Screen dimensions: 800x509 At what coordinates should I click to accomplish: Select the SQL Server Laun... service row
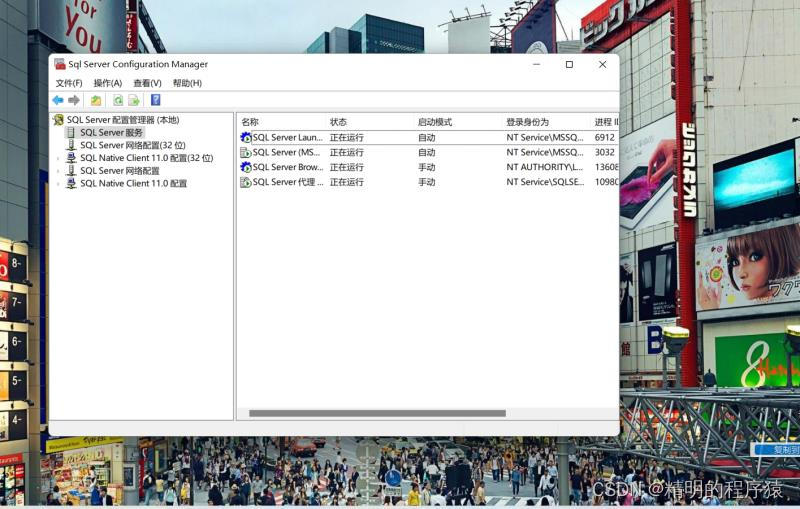pos(429,138)
